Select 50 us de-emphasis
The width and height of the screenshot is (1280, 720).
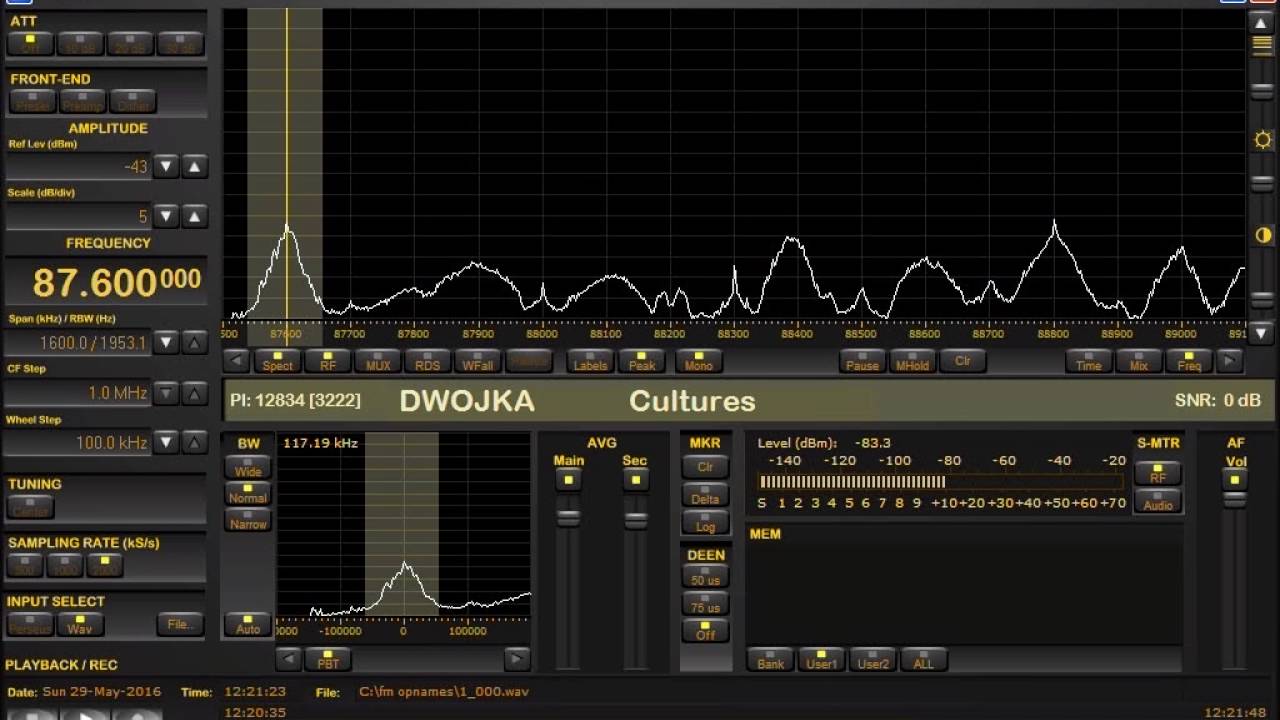tap(705, 577)
